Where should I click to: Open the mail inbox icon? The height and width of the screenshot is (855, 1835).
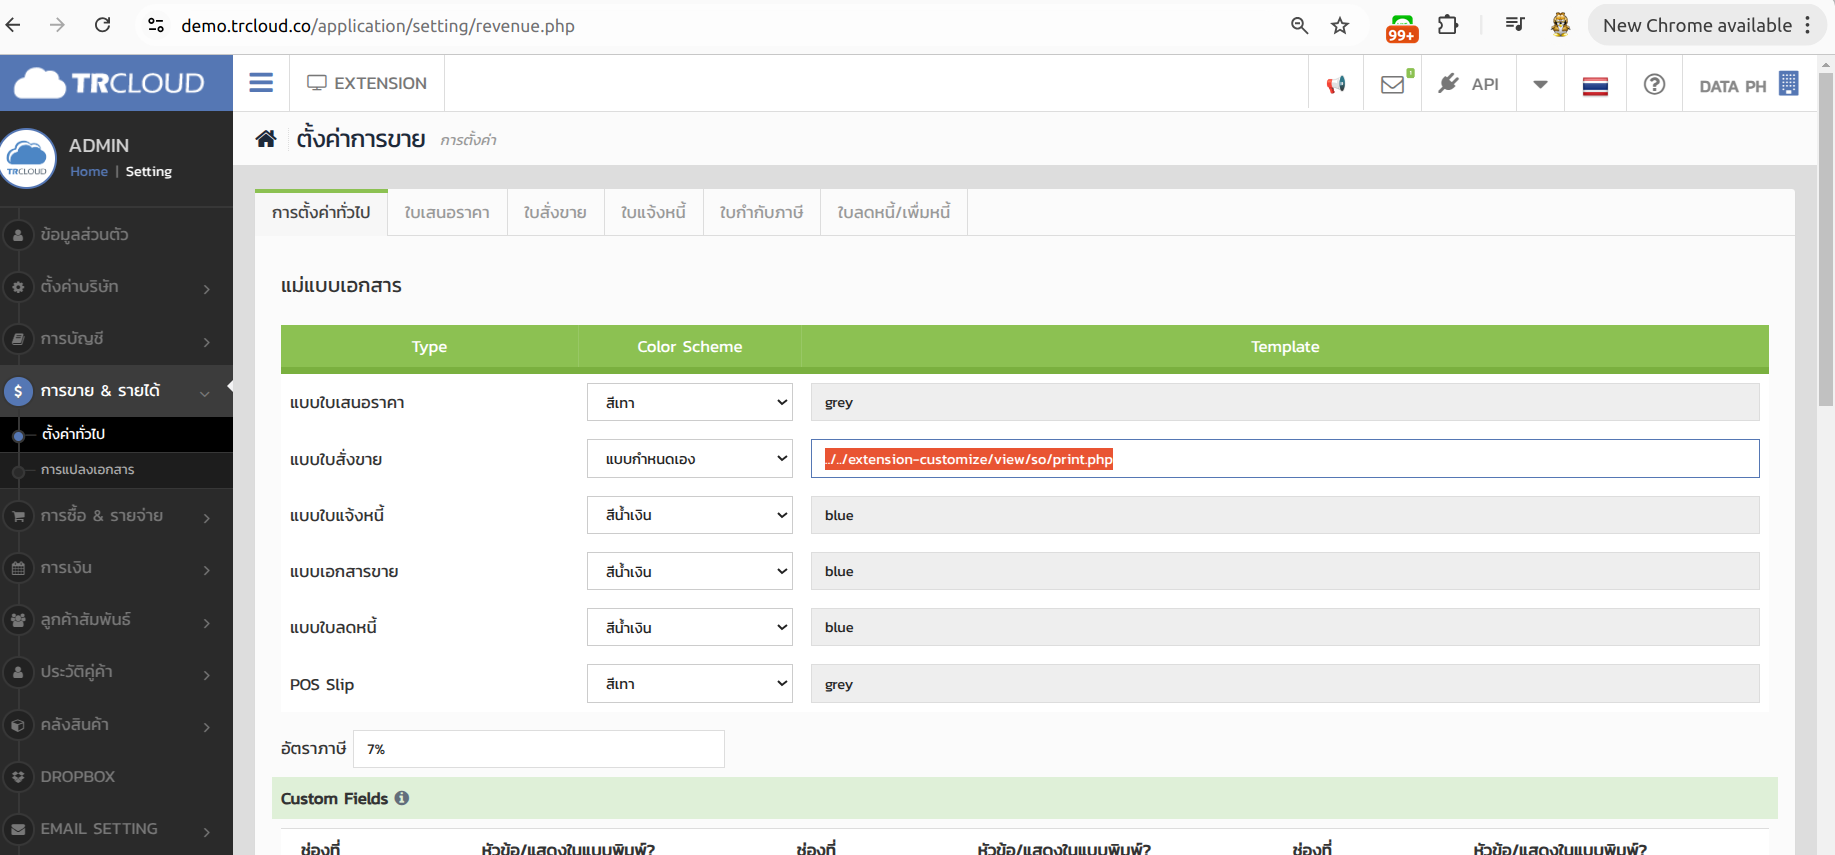[1392, 85]
